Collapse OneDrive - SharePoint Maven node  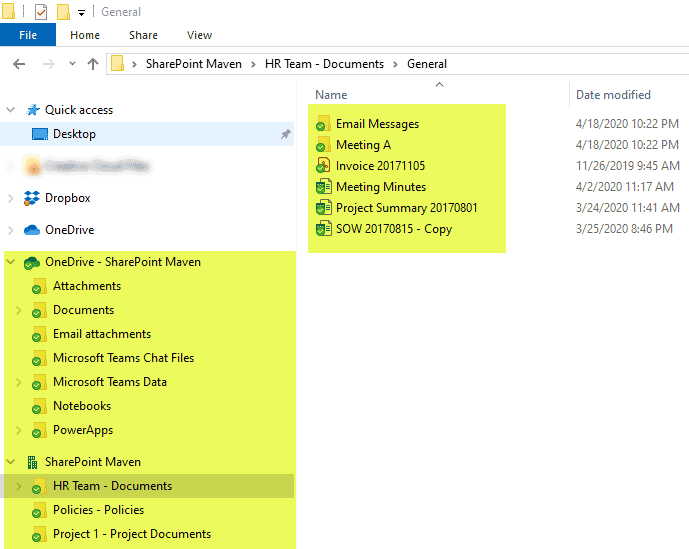click(x=11, y=262)
